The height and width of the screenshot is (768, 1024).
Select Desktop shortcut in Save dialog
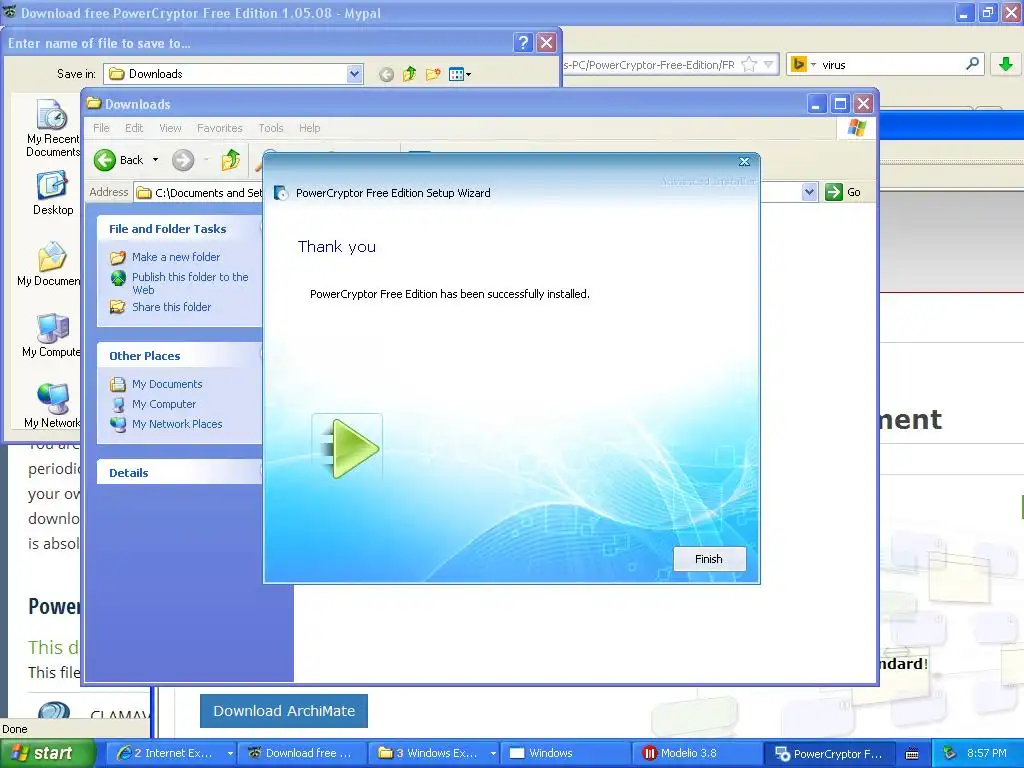pyautogui.click(x=52, y=193)
